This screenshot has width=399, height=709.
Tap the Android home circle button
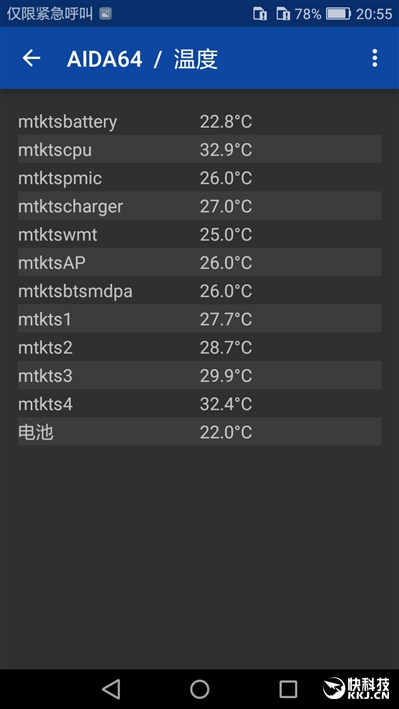click(x=200, y=689)
